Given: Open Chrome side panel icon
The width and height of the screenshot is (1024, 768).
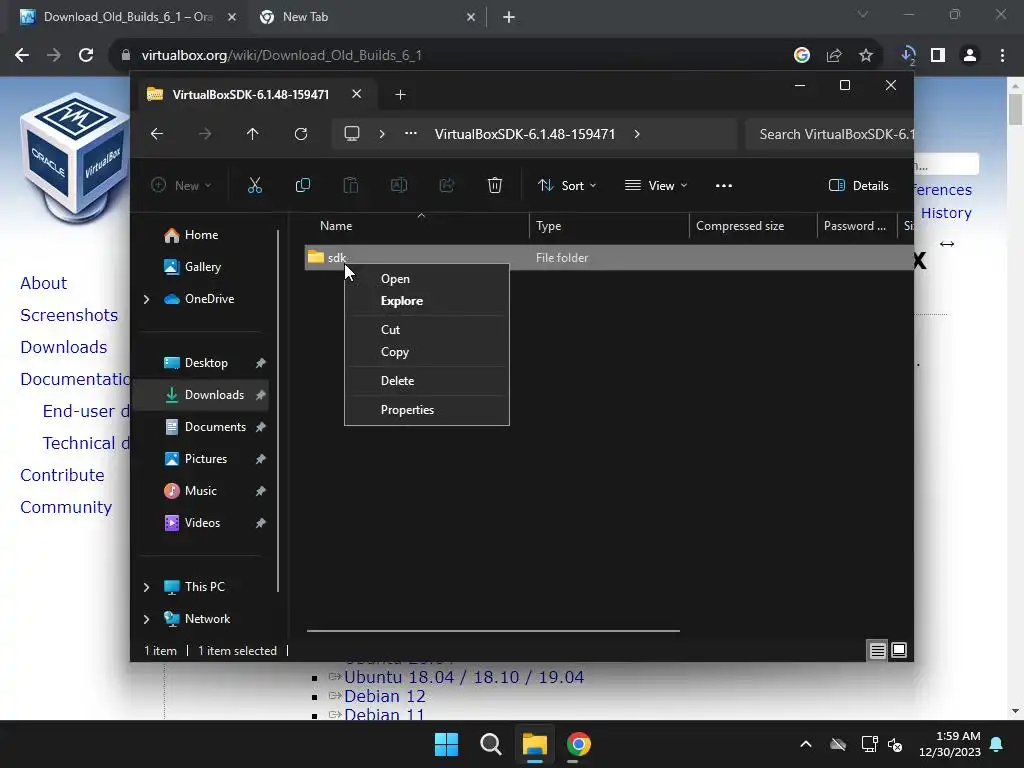Looking at the screenshot, I should point(938,56).
